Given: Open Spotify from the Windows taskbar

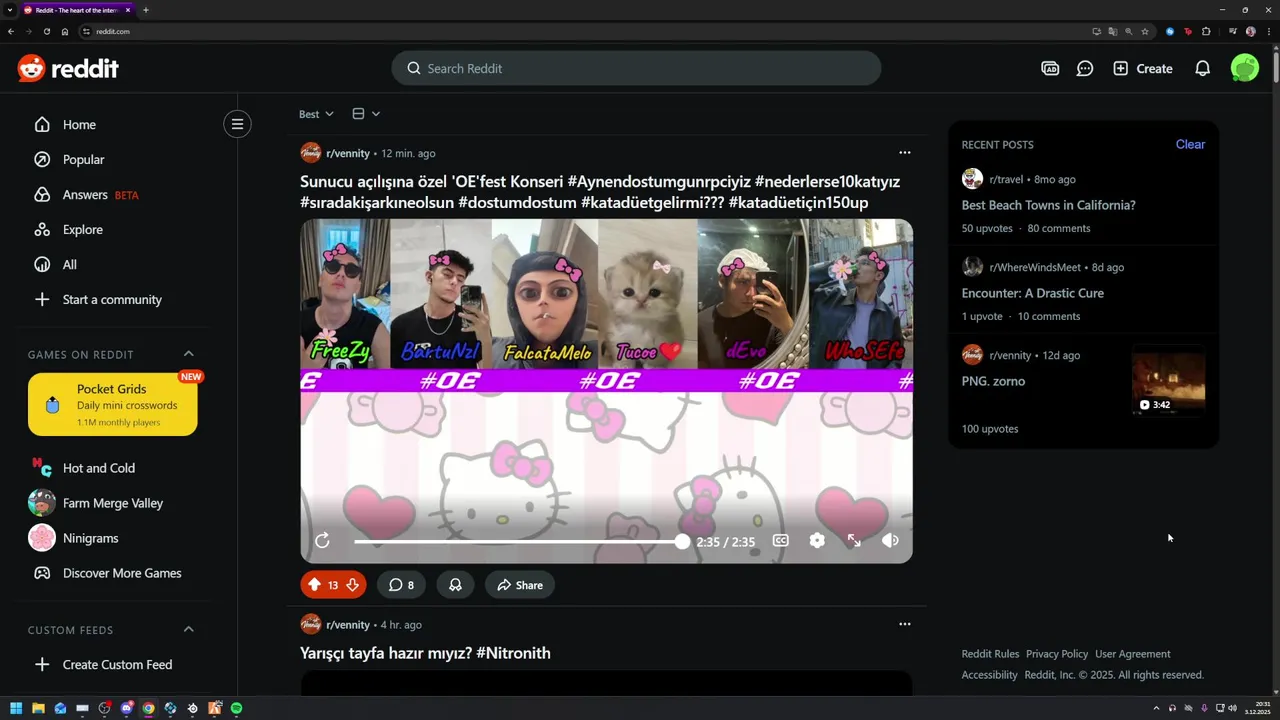Looking at the screenshot, I should [x=236, y=708].
